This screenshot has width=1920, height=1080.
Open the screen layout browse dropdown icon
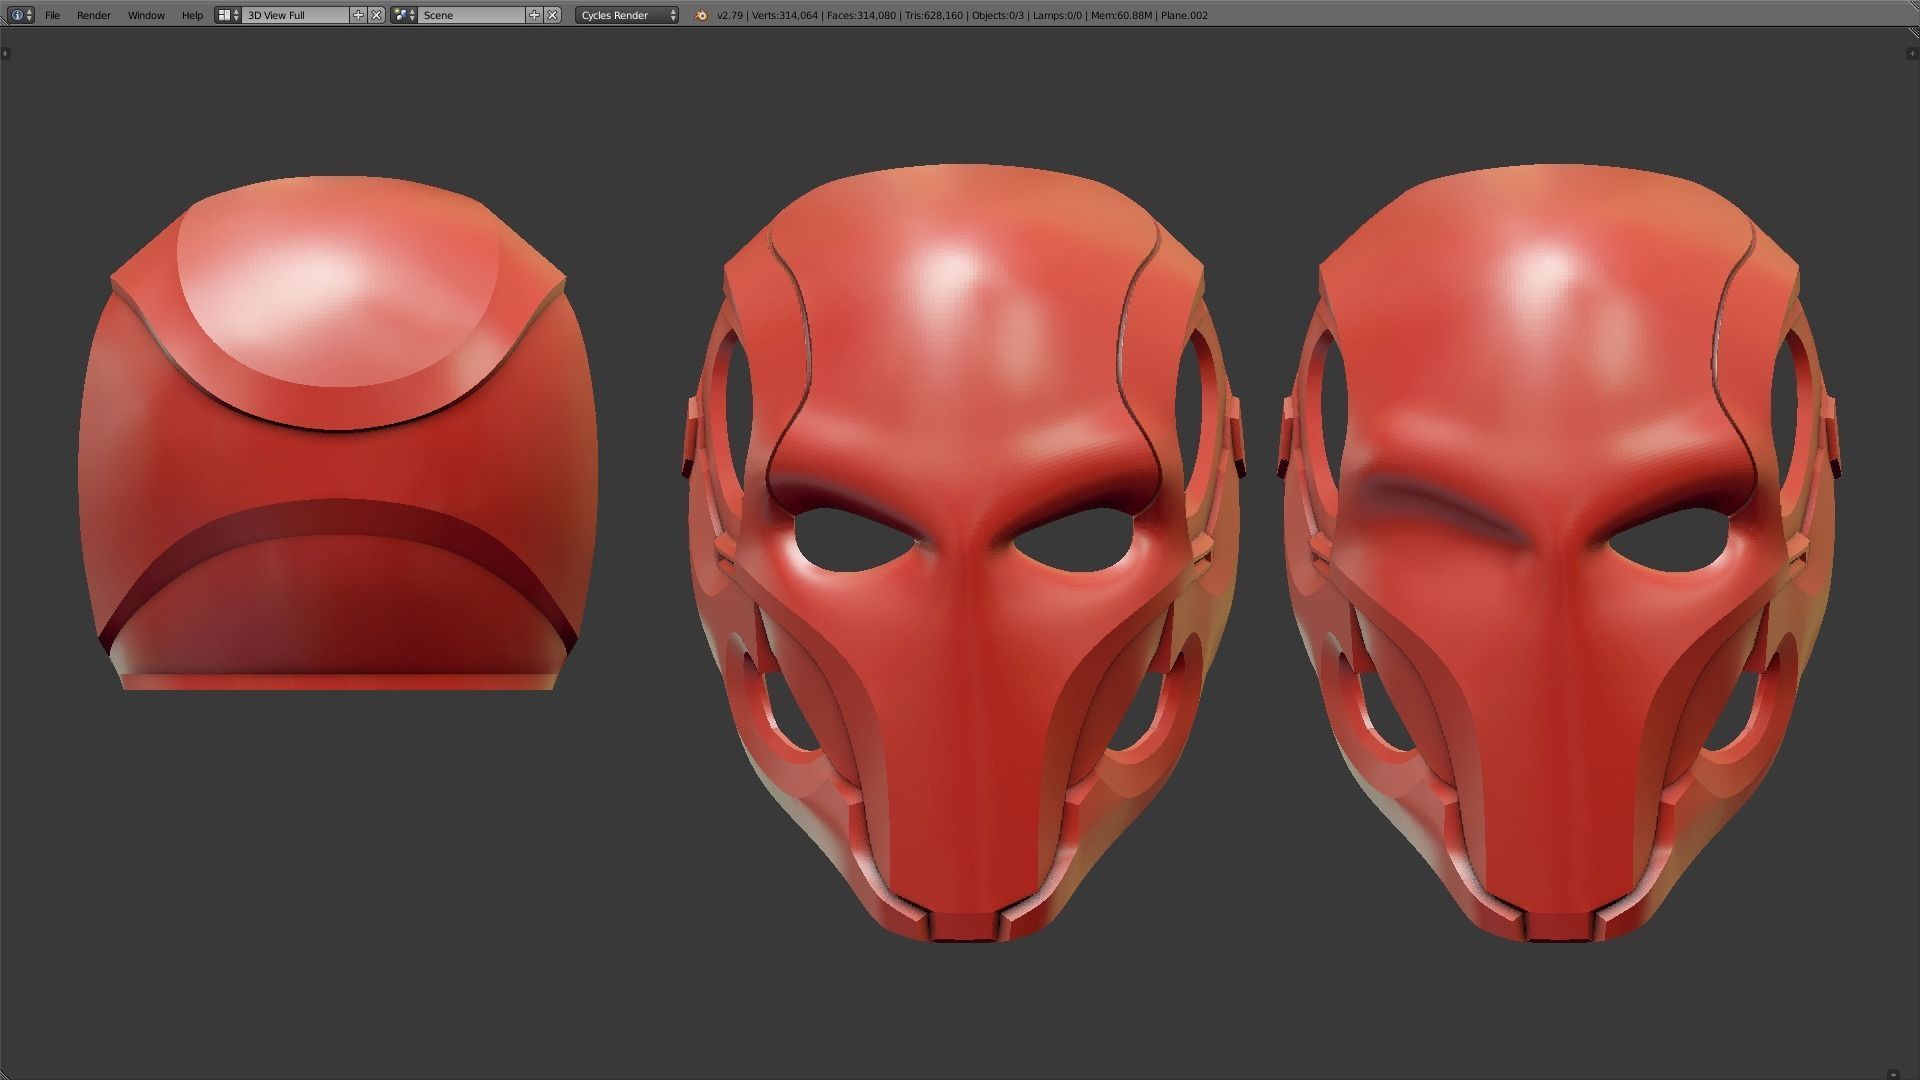[x=229, y=15]
